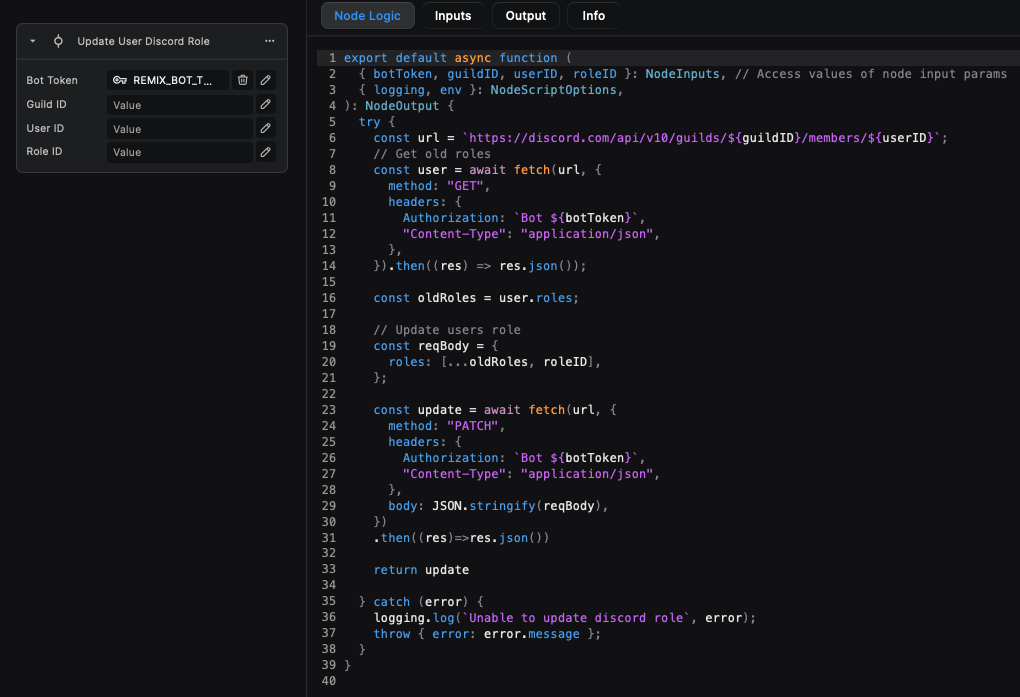This screenshot has width=1020, height=697.
Task: Select the REMIX_BOT_T... secret value
Action: (172, 80)
